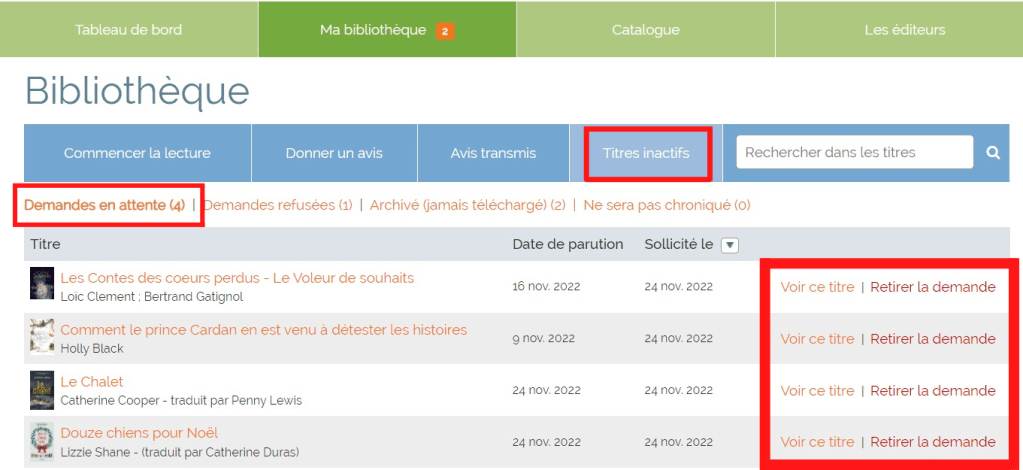Toggle the Sollicité le sort arrow

point(730,245)
